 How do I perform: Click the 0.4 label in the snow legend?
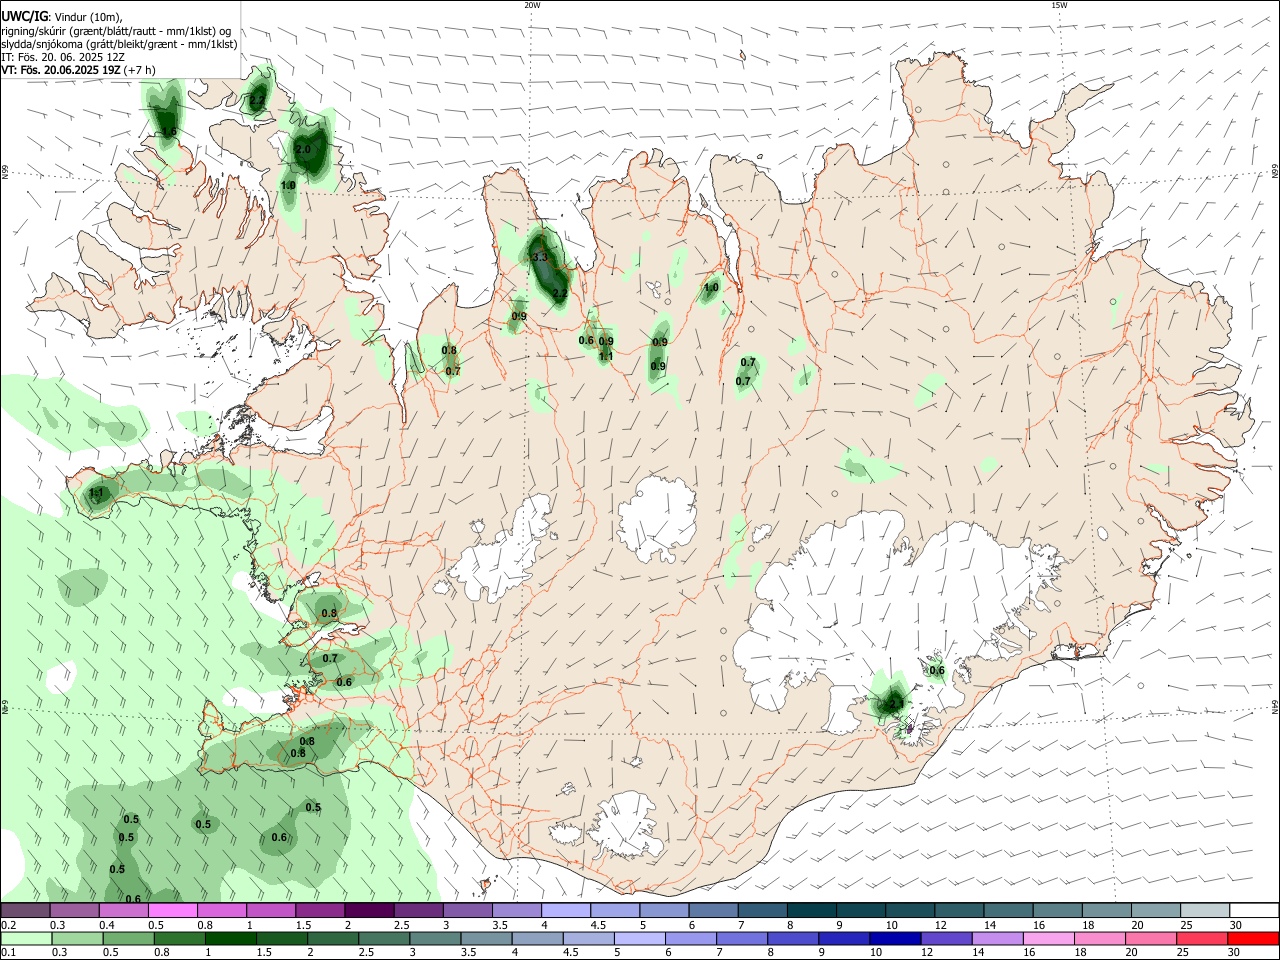coord(107,925)
